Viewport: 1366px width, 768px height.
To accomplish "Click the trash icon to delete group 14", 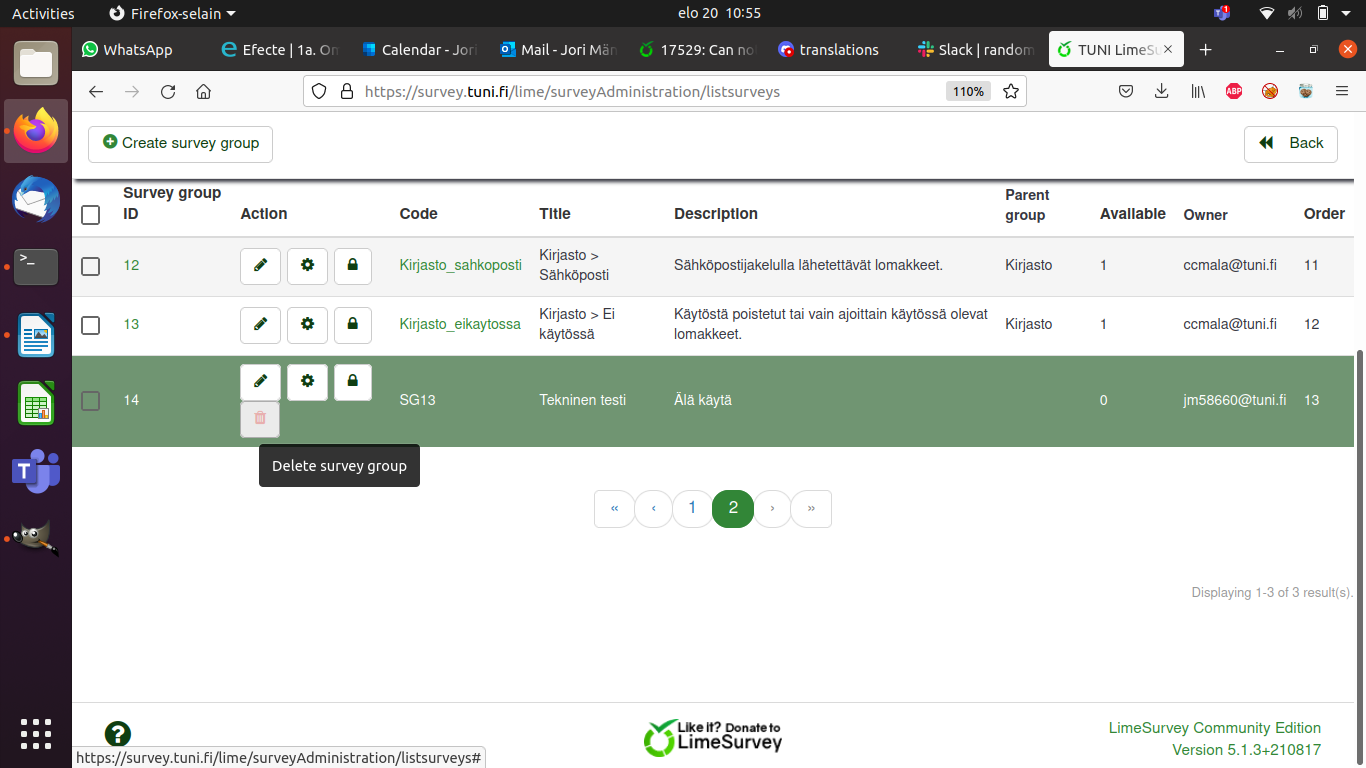I will point(260,419).
